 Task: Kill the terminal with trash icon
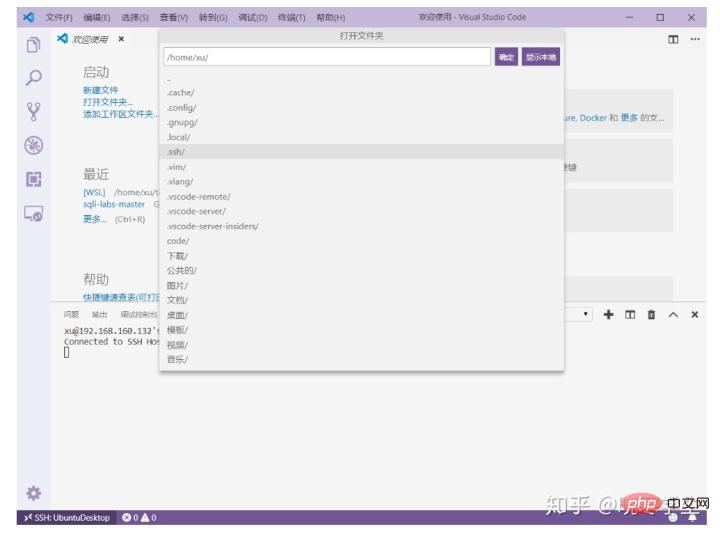coord(651,315)
